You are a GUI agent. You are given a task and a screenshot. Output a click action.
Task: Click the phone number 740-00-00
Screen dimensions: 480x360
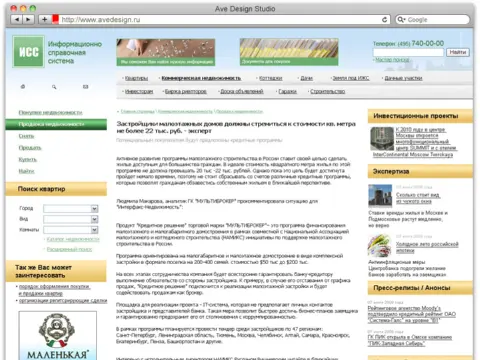tap(428, 43)
